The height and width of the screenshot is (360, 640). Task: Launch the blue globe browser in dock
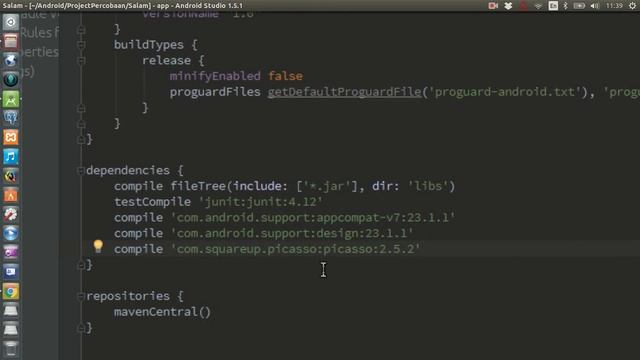[x=11, y=60]
